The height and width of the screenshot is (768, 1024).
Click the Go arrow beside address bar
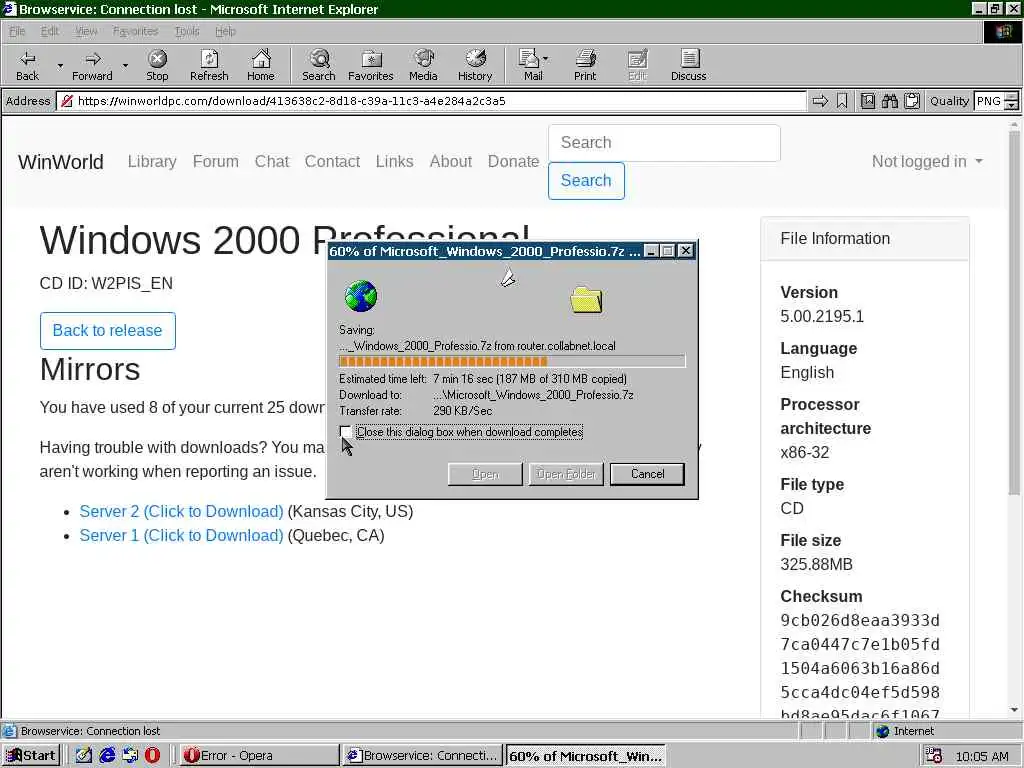820,101
